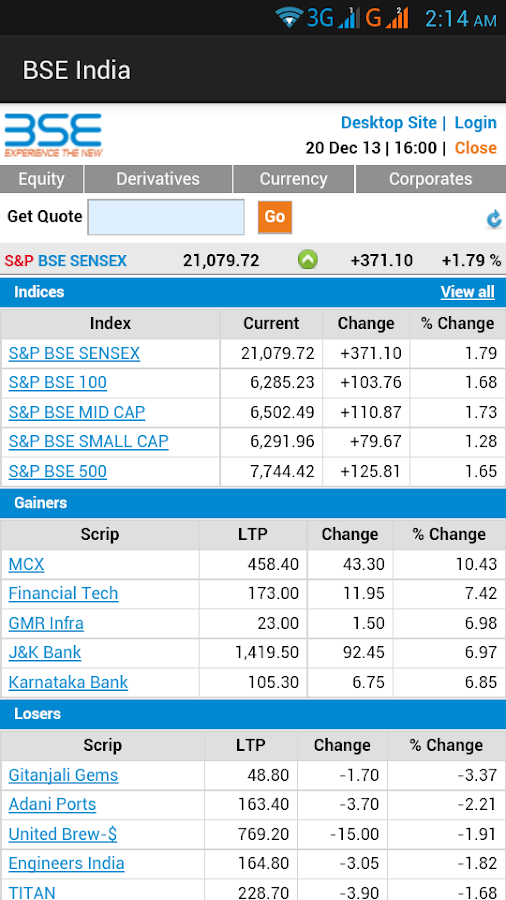Tap the Gainers LTP column header
The width and height of the screenshot is (506, 900).
coord(253,535)
